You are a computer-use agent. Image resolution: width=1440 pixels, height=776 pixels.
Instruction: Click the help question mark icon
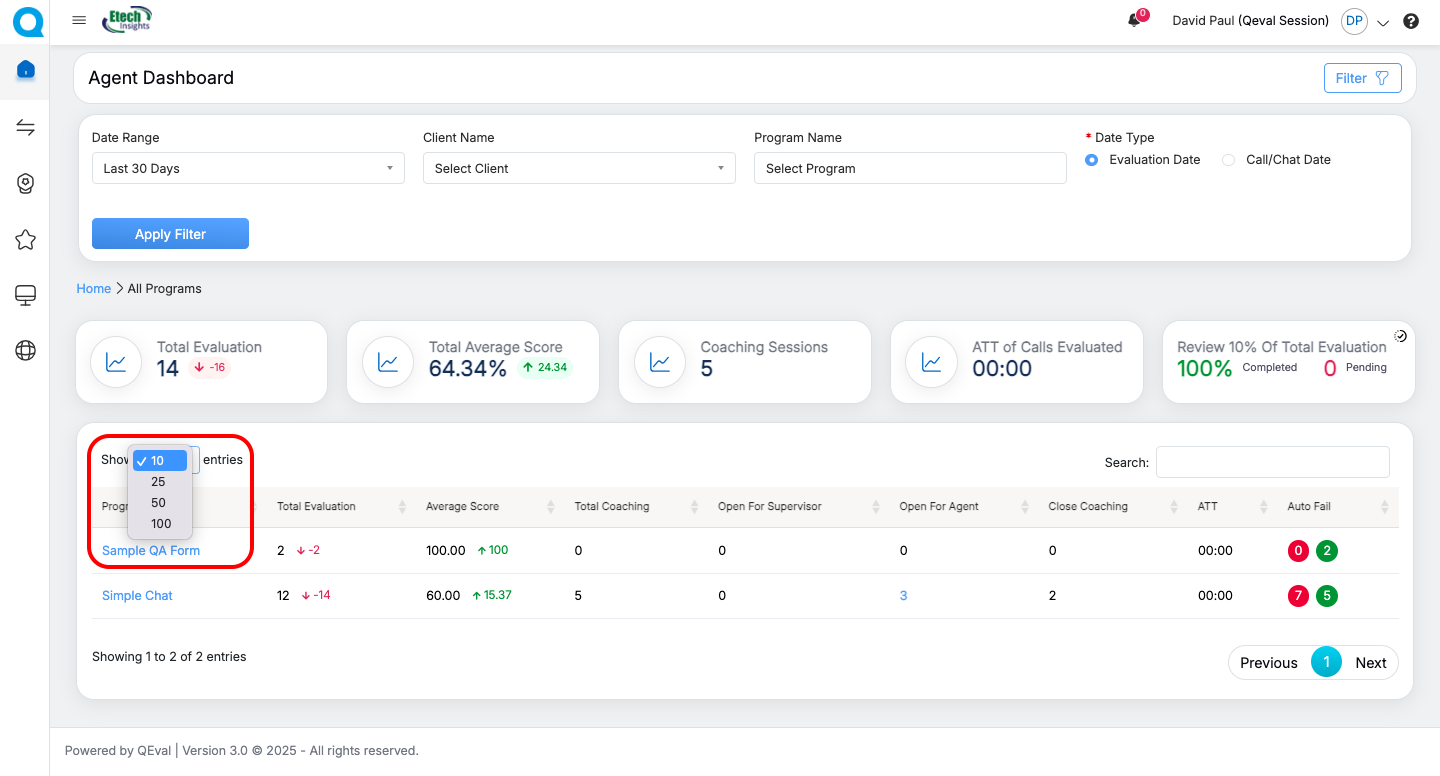tap(1411, 21)
